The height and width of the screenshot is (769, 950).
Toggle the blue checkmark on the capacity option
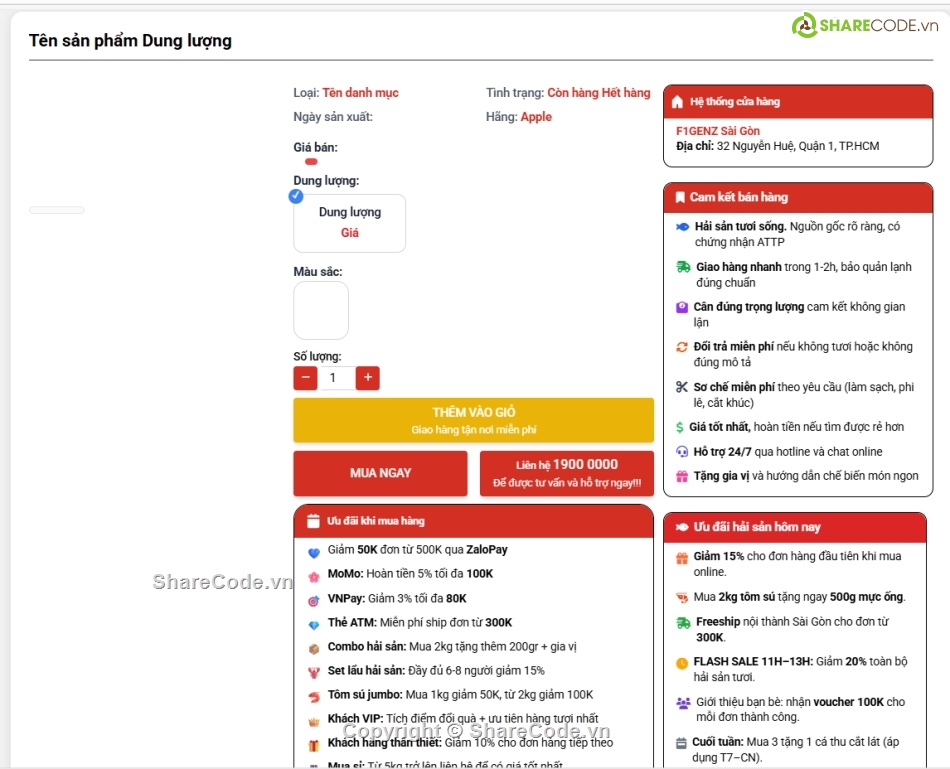point(296,196)
